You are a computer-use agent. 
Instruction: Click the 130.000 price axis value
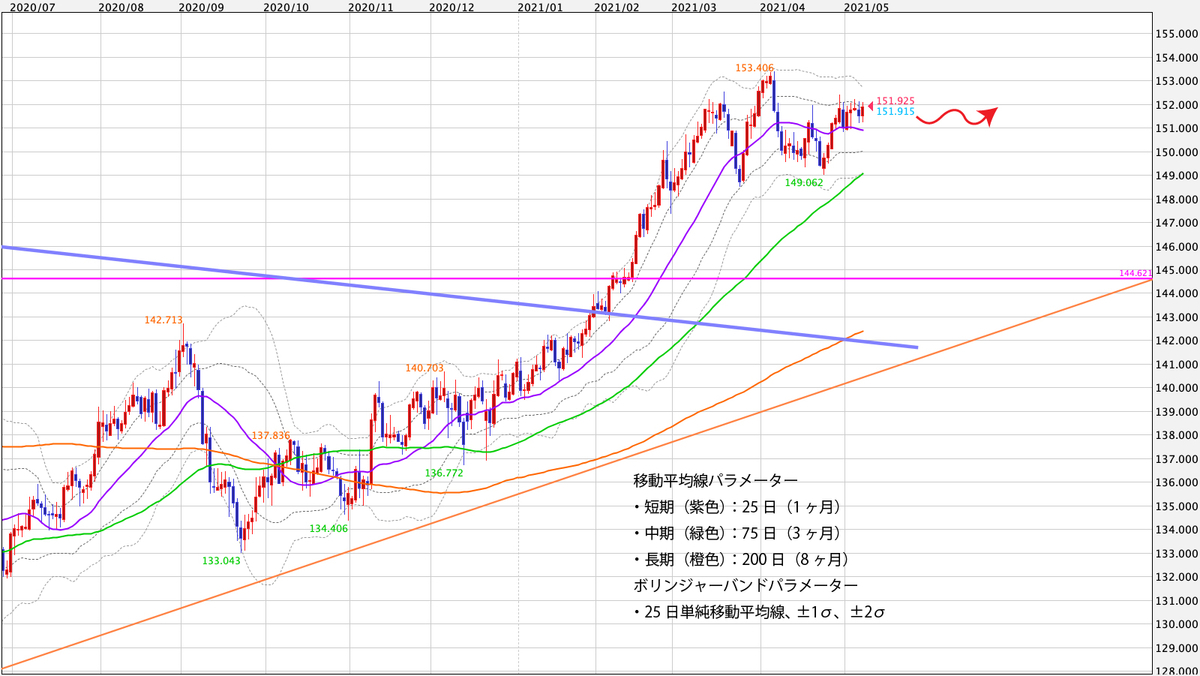(1176, 624)
